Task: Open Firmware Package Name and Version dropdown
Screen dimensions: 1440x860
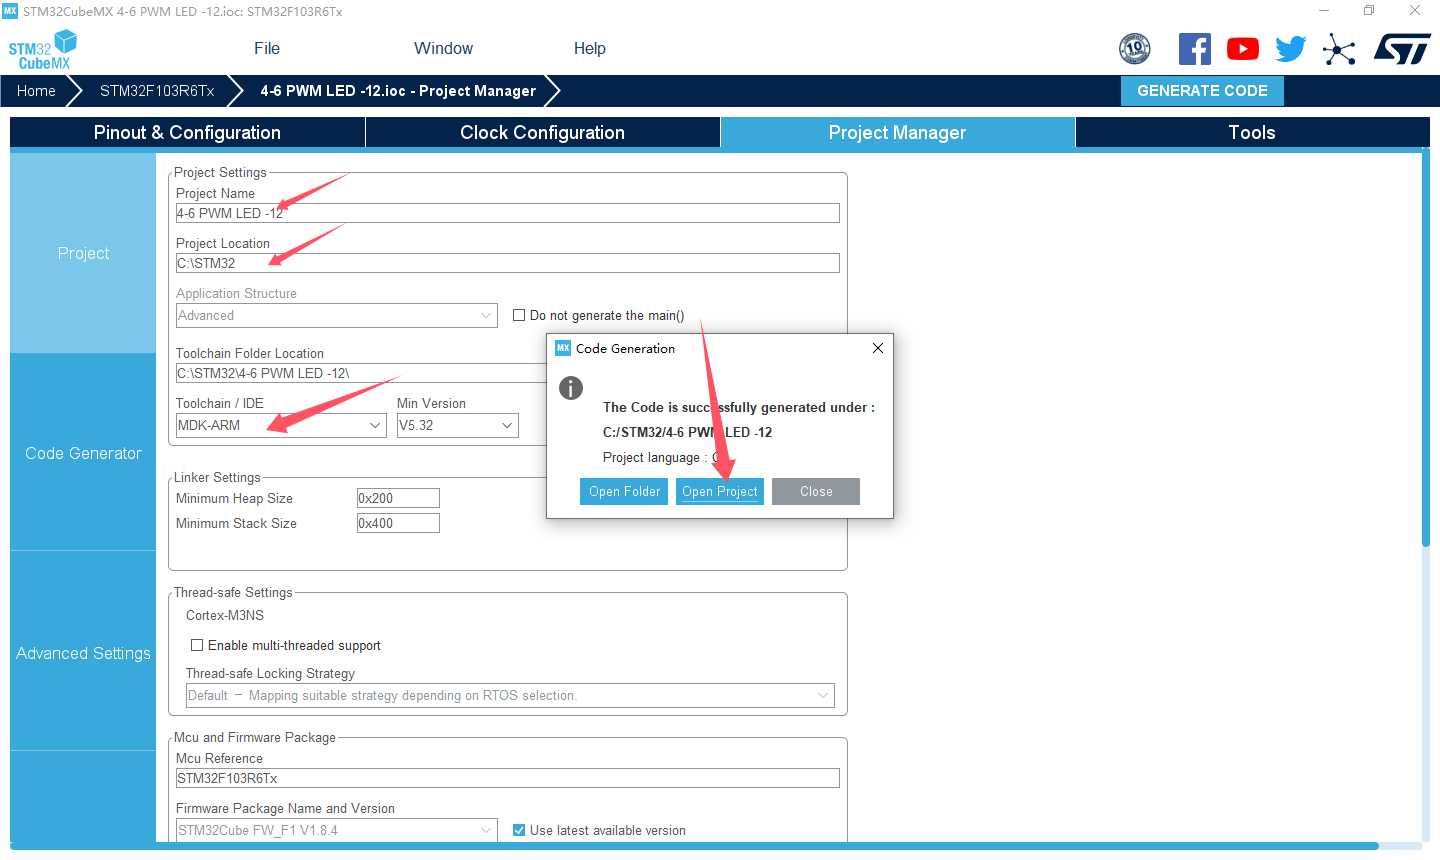Action: [337, 830]
